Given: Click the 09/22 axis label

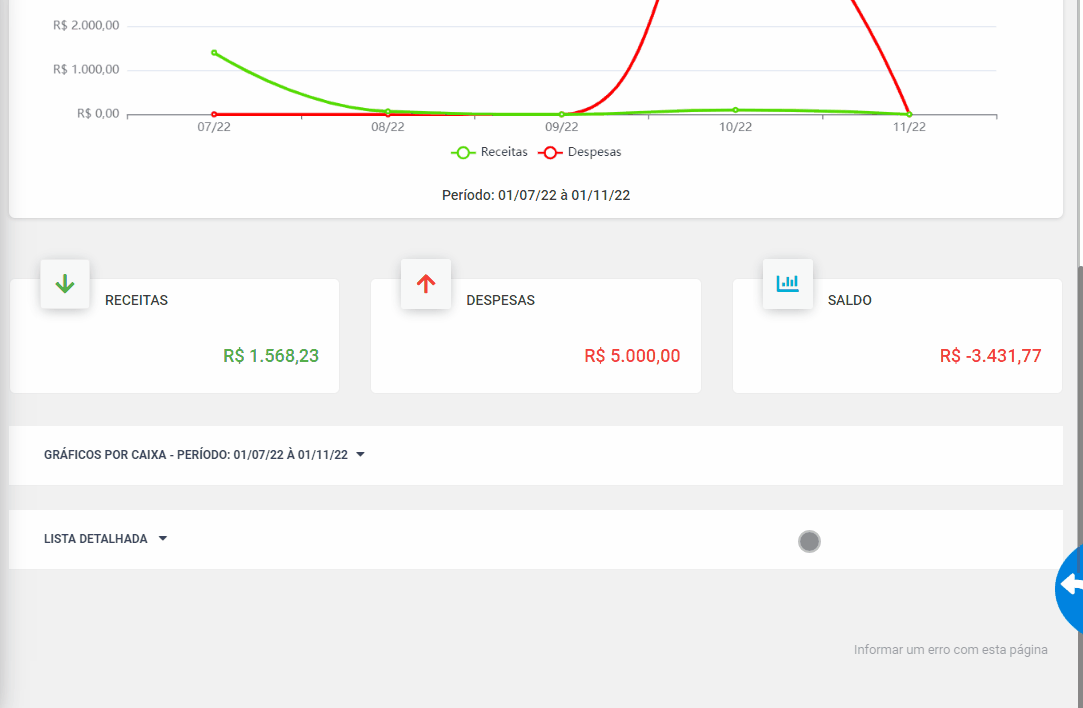Looking at the screenshot, I should click(562, 127).
